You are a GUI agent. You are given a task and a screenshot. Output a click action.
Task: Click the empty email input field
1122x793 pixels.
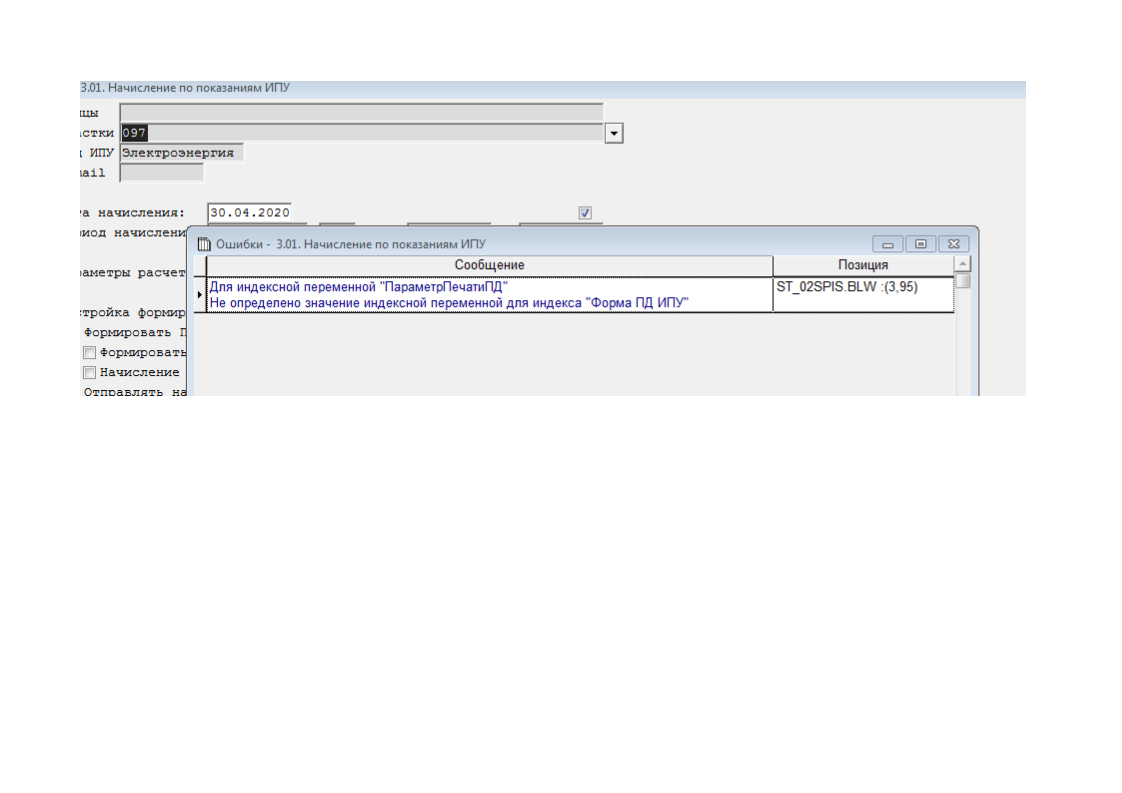(x=162, y=172)
